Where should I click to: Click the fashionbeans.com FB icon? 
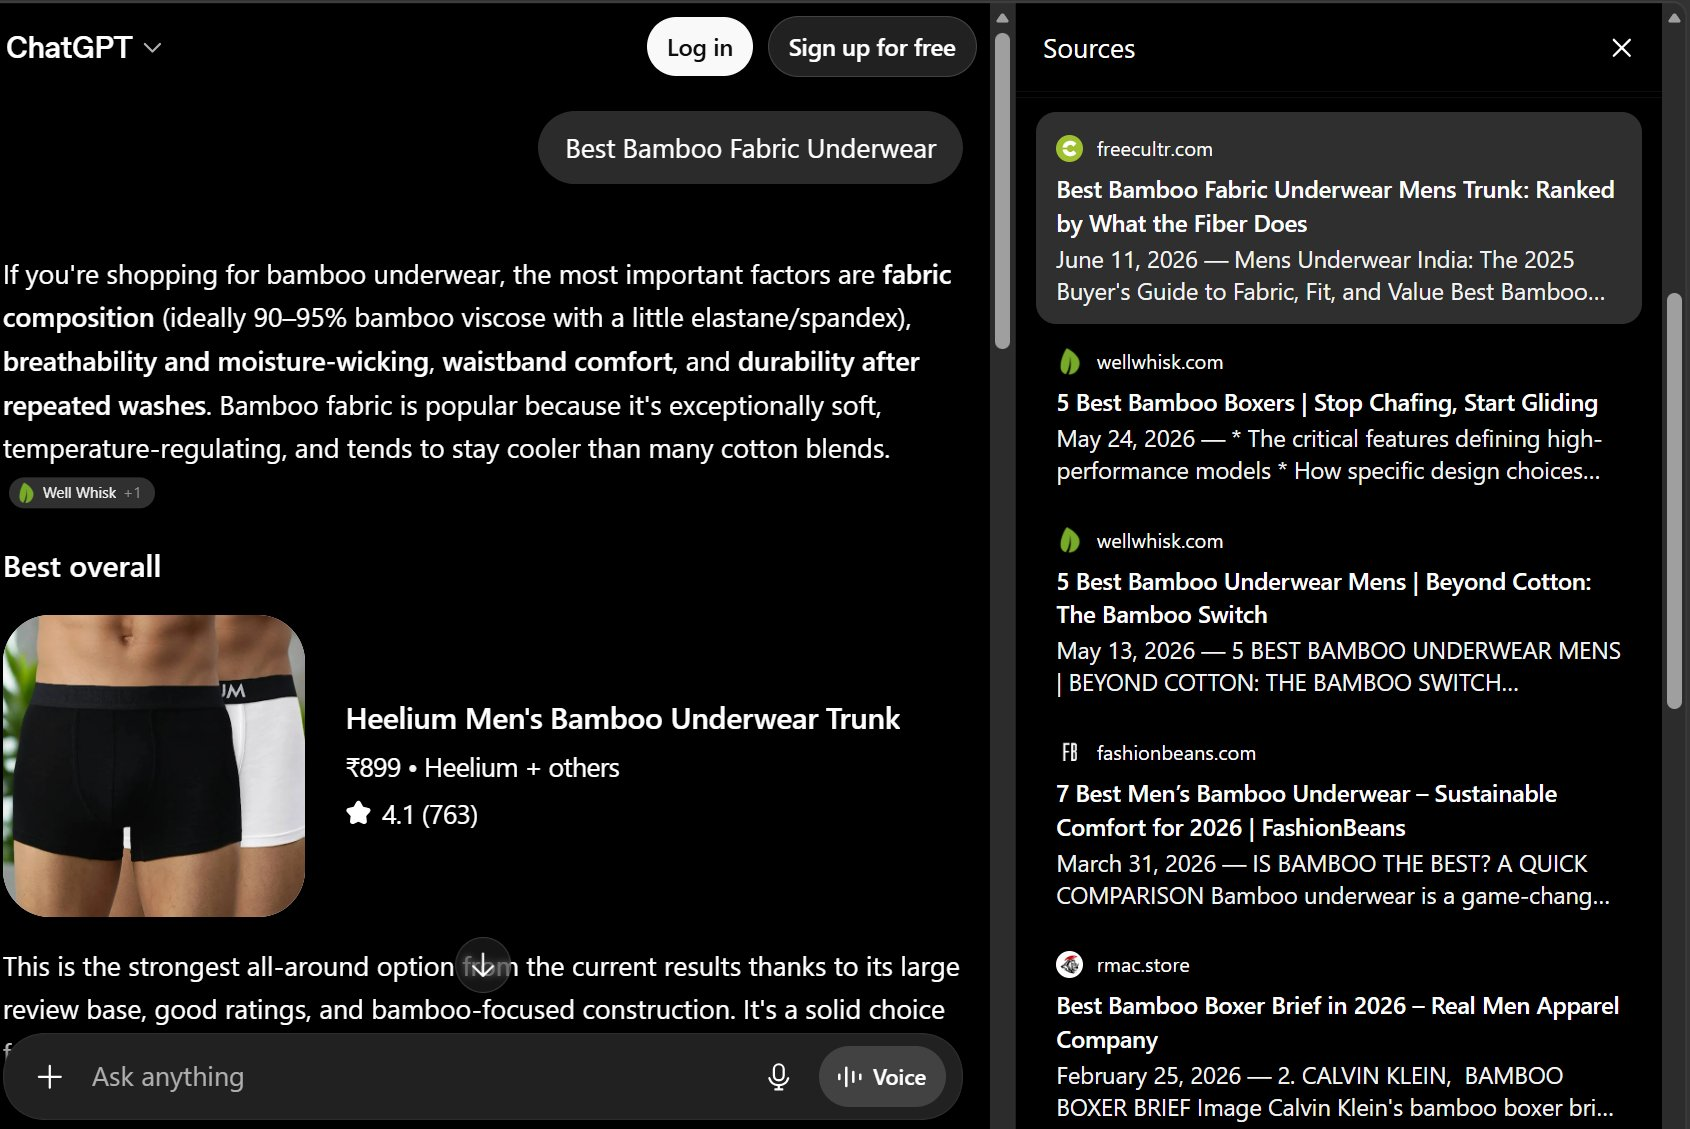(1070, 753)
